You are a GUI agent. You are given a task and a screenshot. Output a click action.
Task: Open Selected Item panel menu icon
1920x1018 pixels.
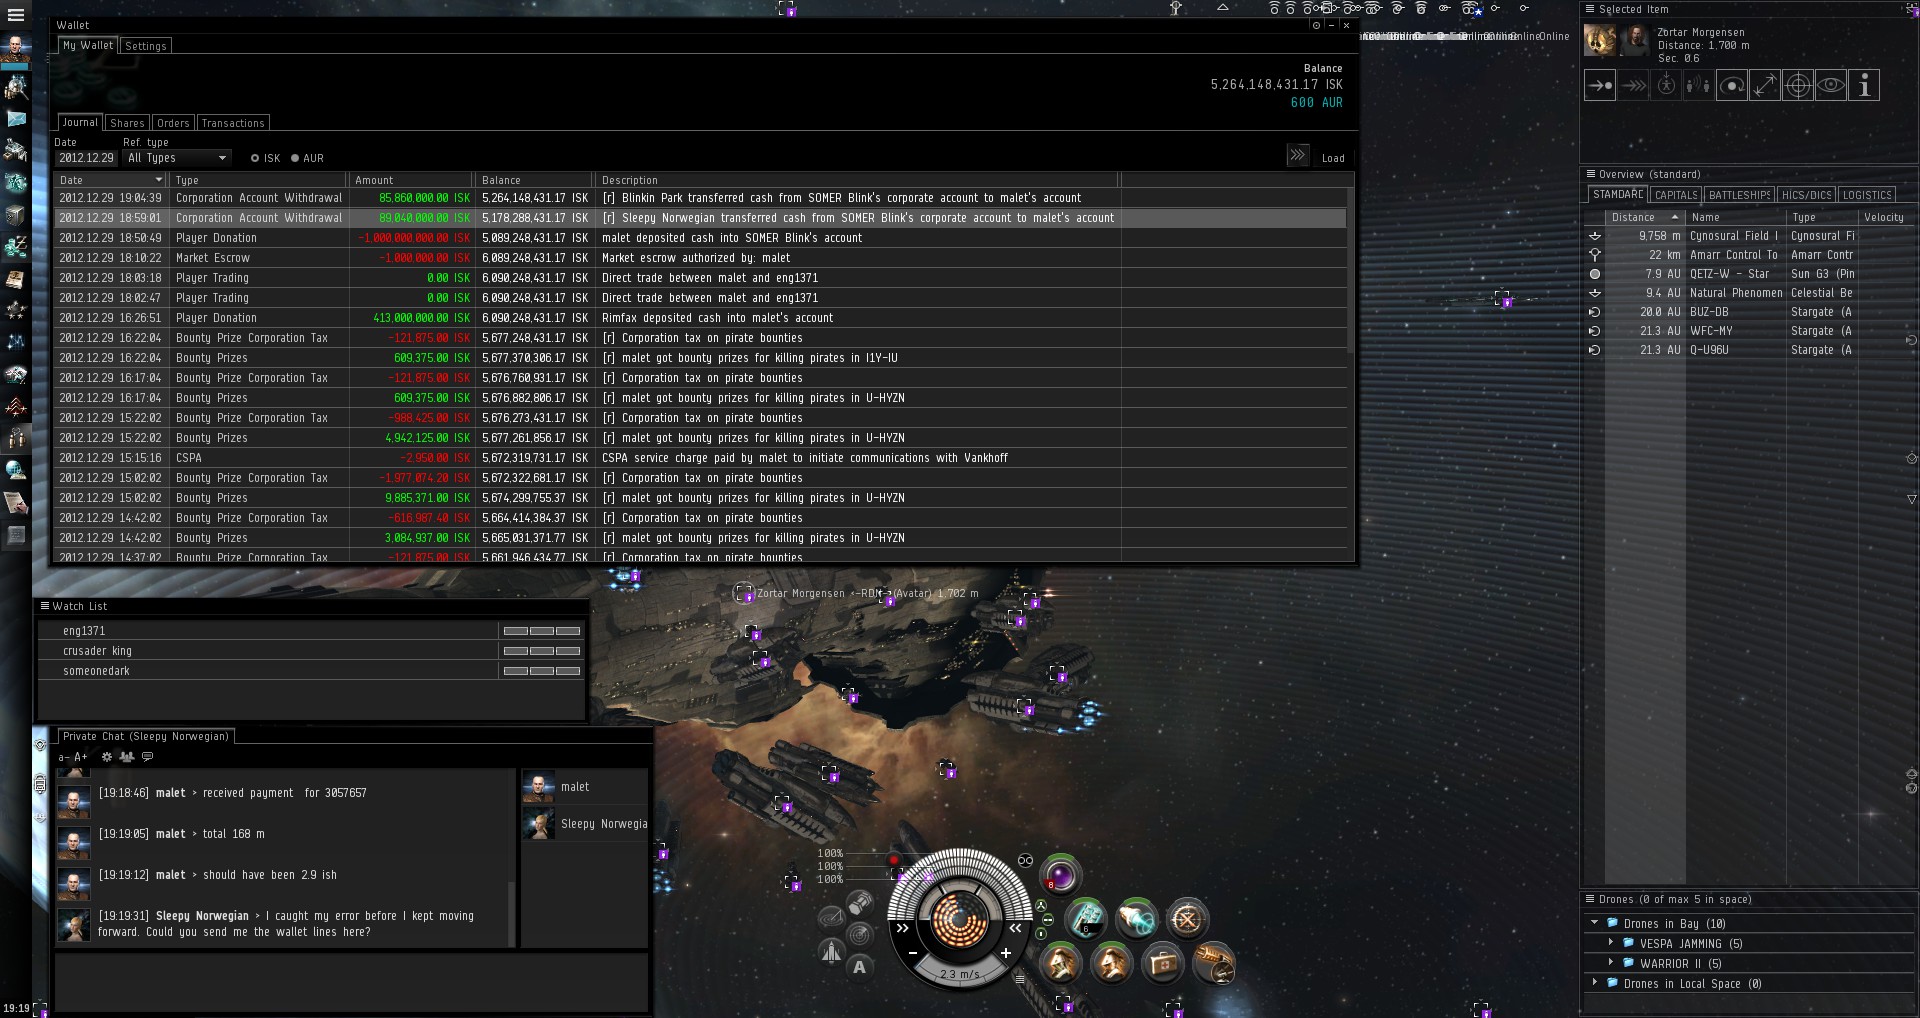coord(1590,9)
